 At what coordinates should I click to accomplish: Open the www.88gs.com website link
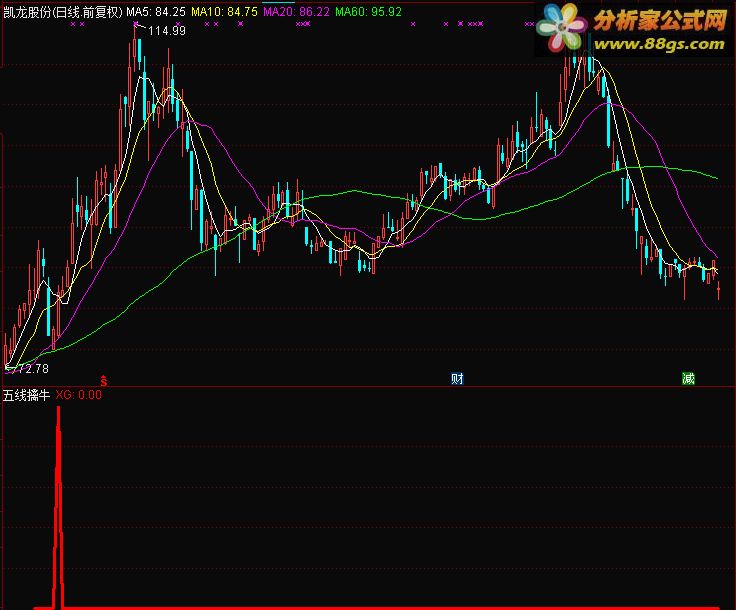659,44
